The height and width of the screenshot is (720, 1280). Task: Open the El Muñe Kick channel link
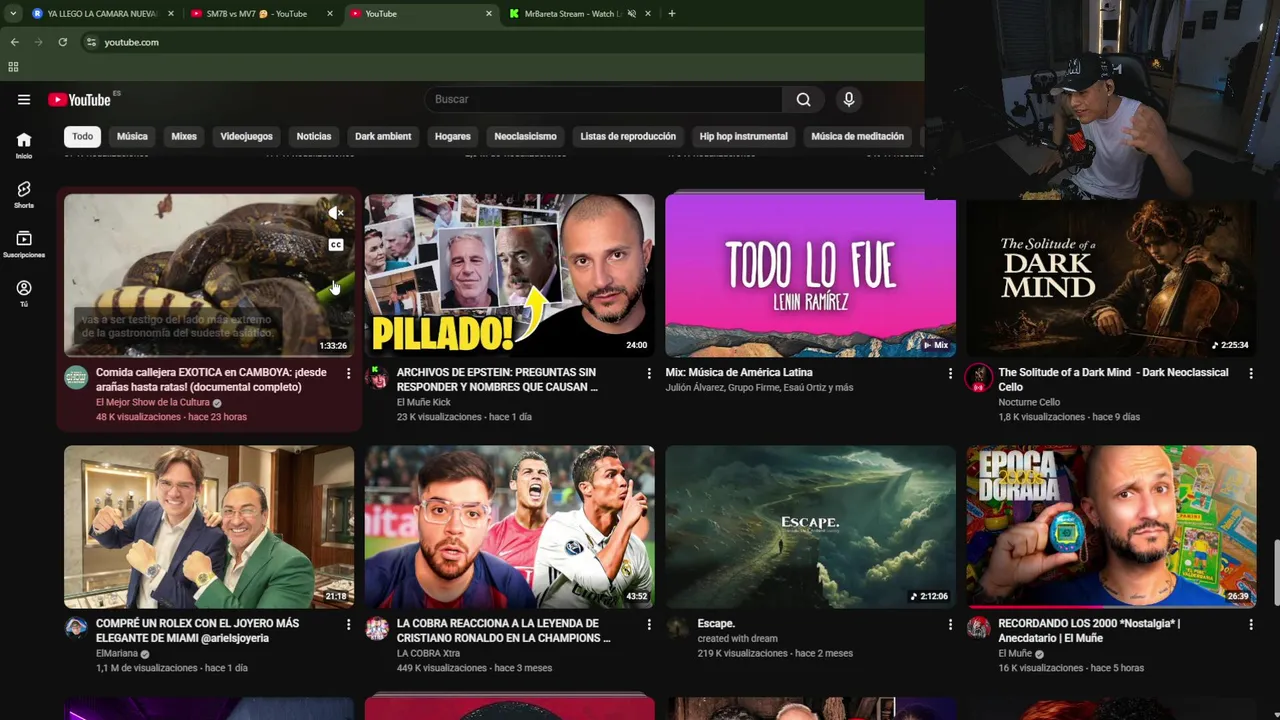[424, 402]
